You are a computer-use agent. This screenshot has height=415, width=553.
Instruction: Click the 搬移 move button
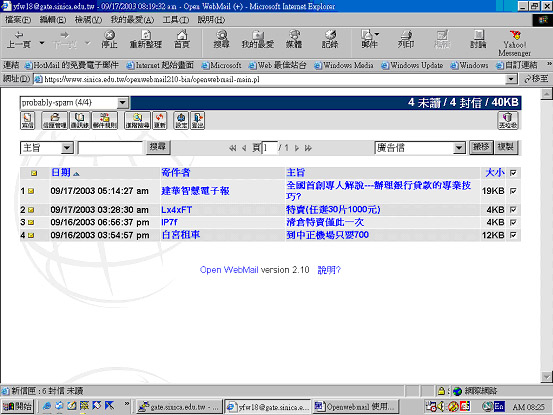481,147
